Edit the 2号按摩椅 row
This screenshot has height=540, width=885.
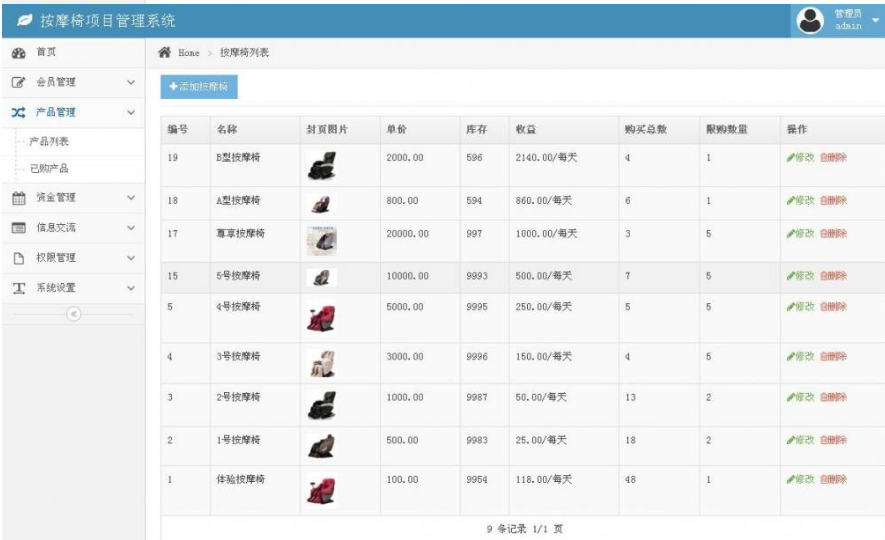click(x=800, y=397)
